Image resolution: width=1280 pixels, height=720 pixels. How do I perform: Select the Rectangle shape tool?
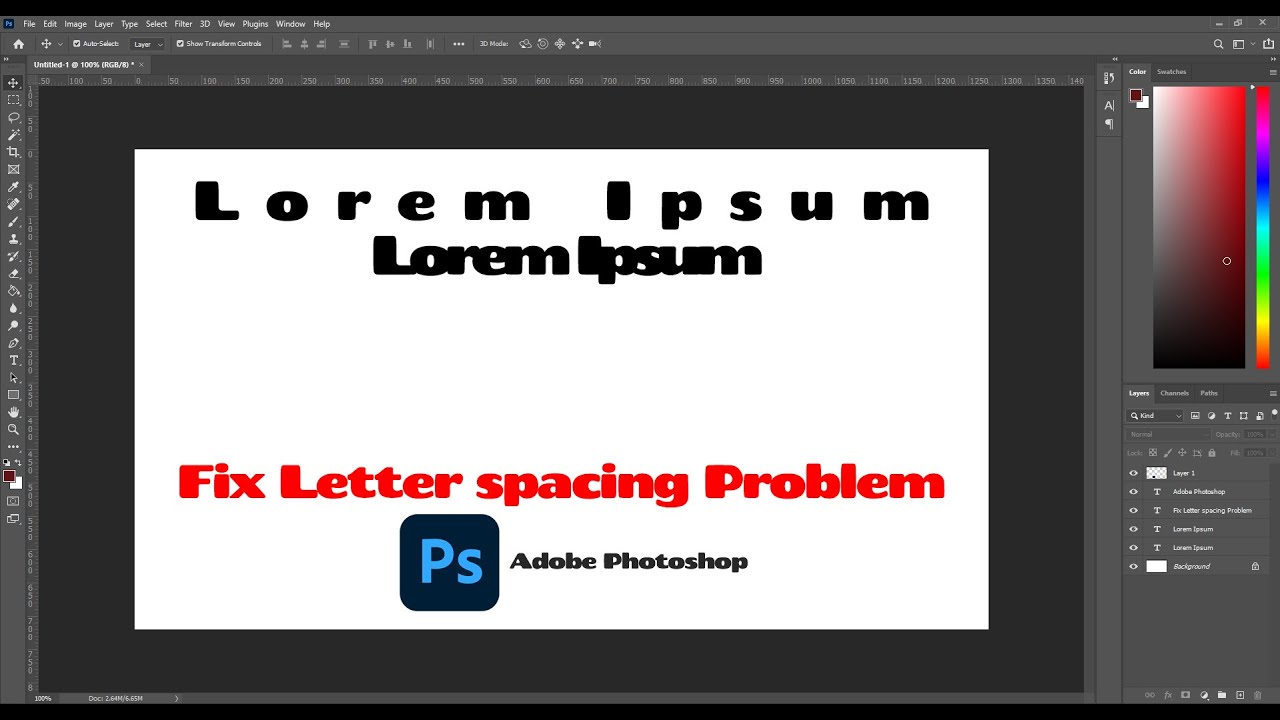[x=14, y=395]
